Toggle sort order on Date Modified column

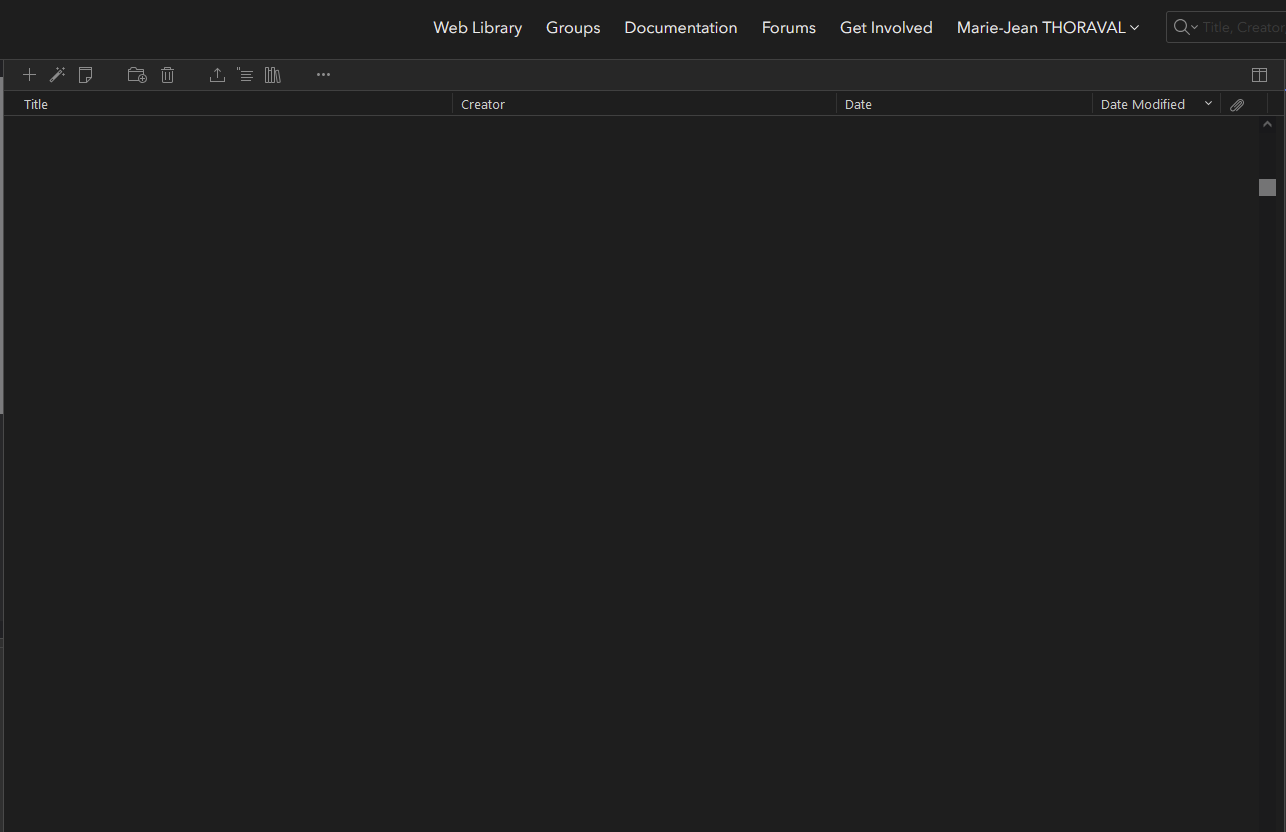[x=1156, y=104]
